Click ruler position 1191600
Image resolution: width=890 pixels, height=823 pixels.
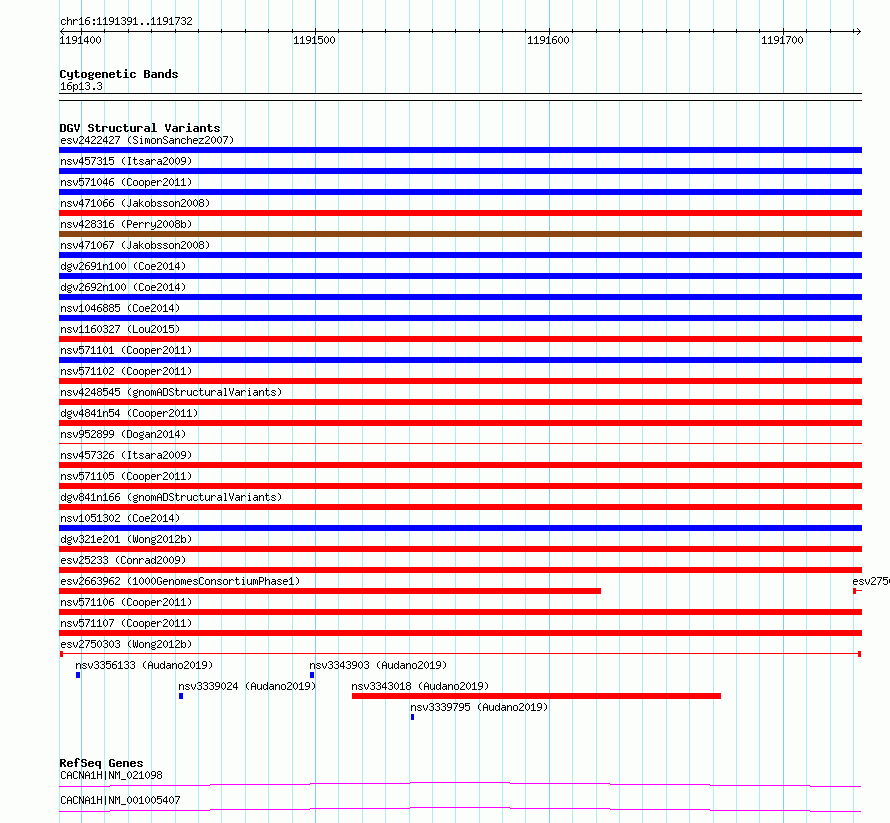coord(548,40)
